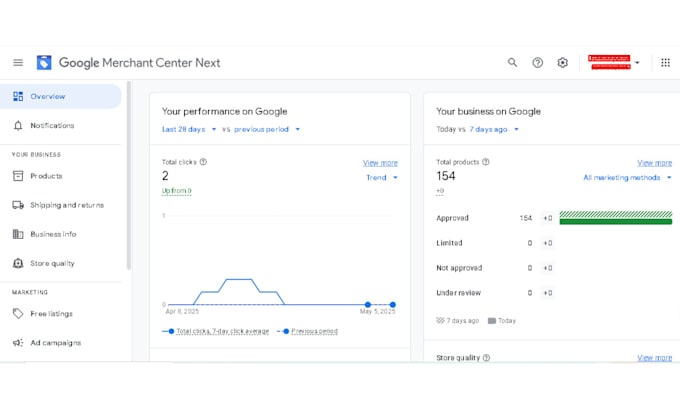The image size is (680, 409).
Task: Open Store quality in the sidebar
Action: click(x=60, y=263)
